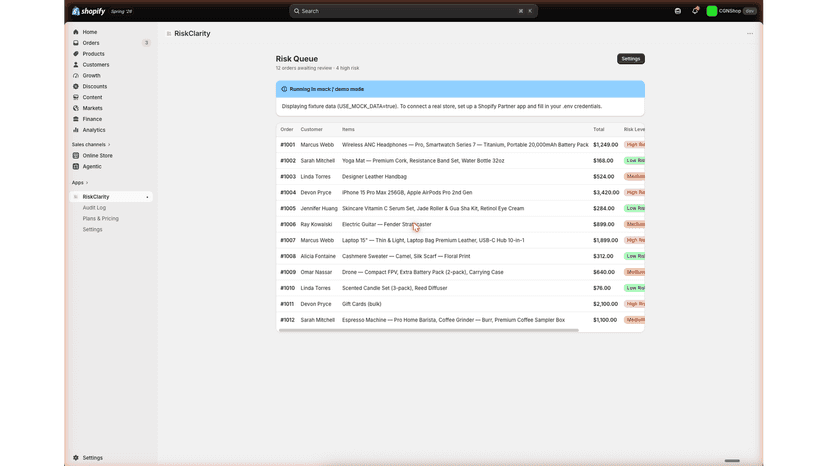Image resolution: width=828 pixels, height=466 pixels.
Task: Open the Agentic channel icon
Action: coord(76,166)
